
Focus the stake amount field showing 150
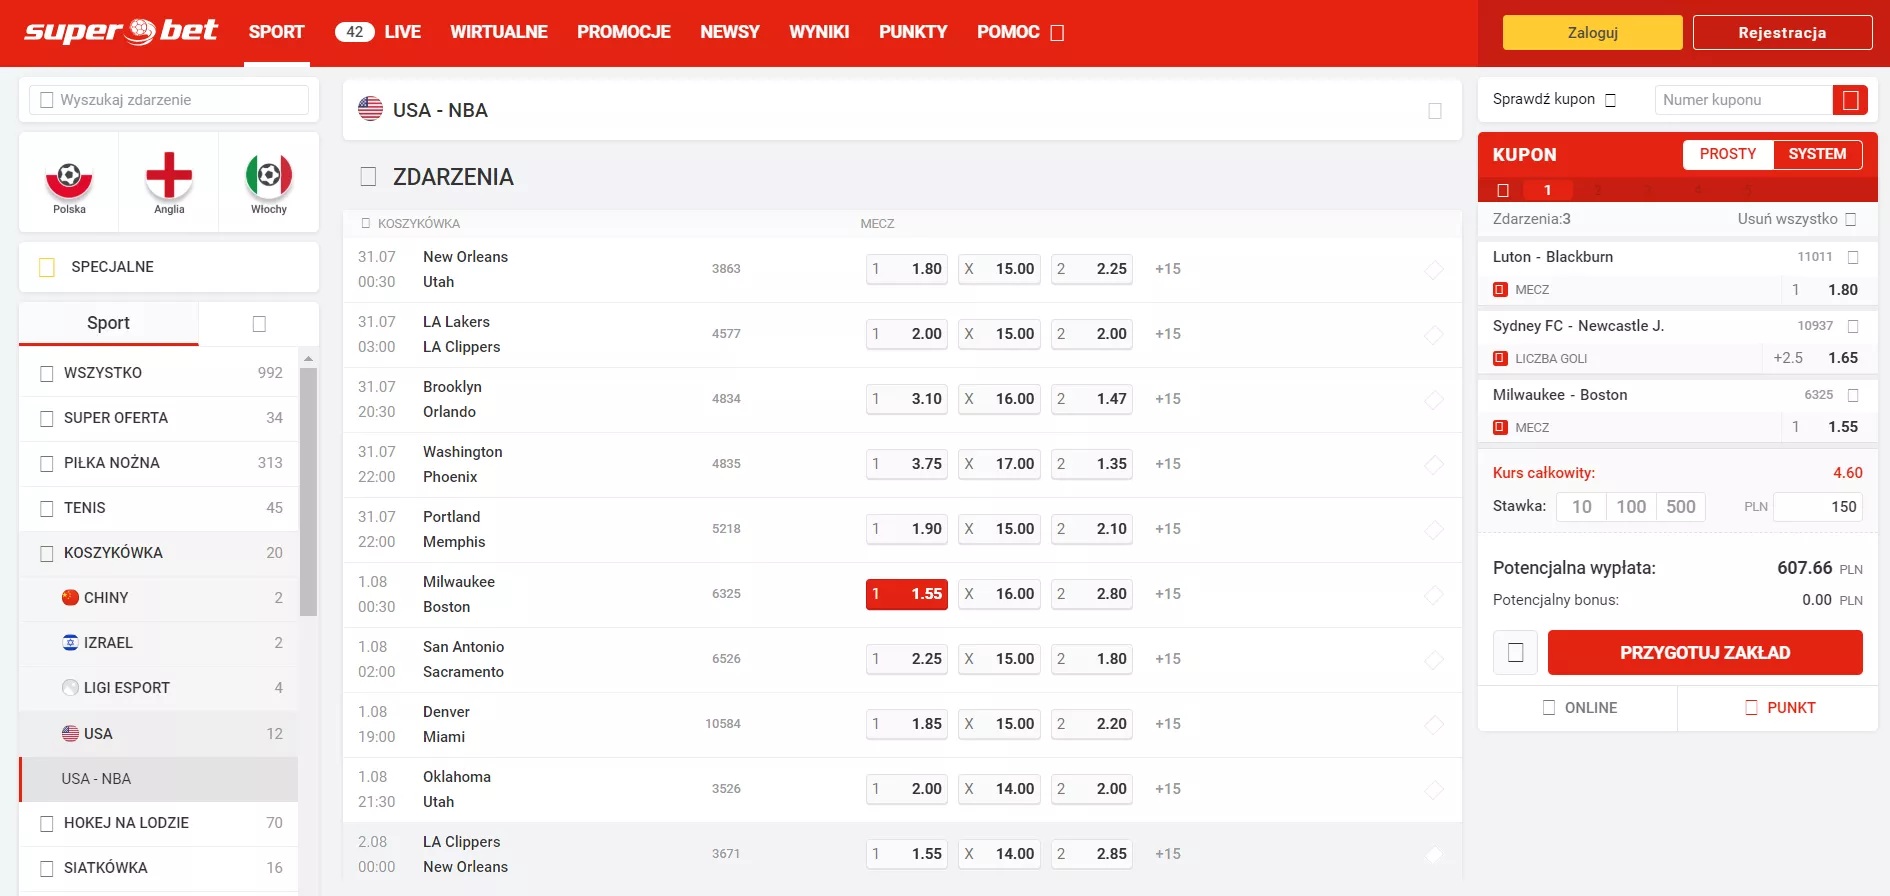[1818, 506]
